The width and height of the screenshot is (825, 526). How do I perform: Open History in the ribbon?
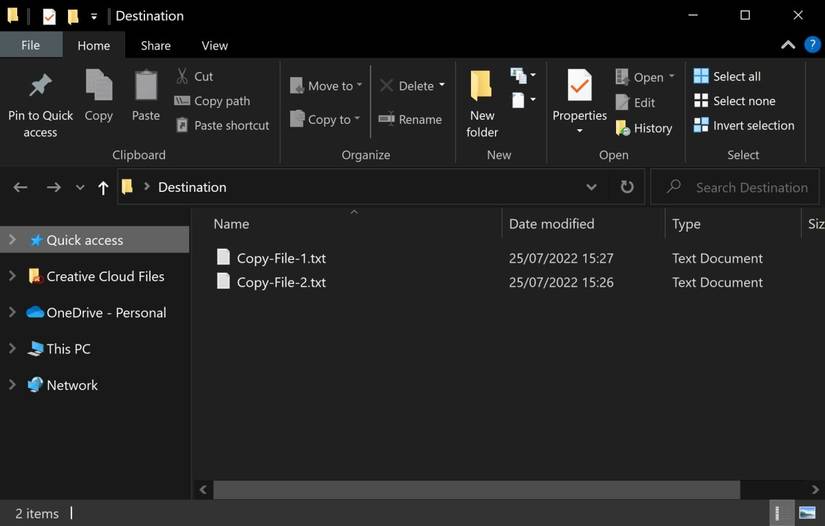pos(644,128)
